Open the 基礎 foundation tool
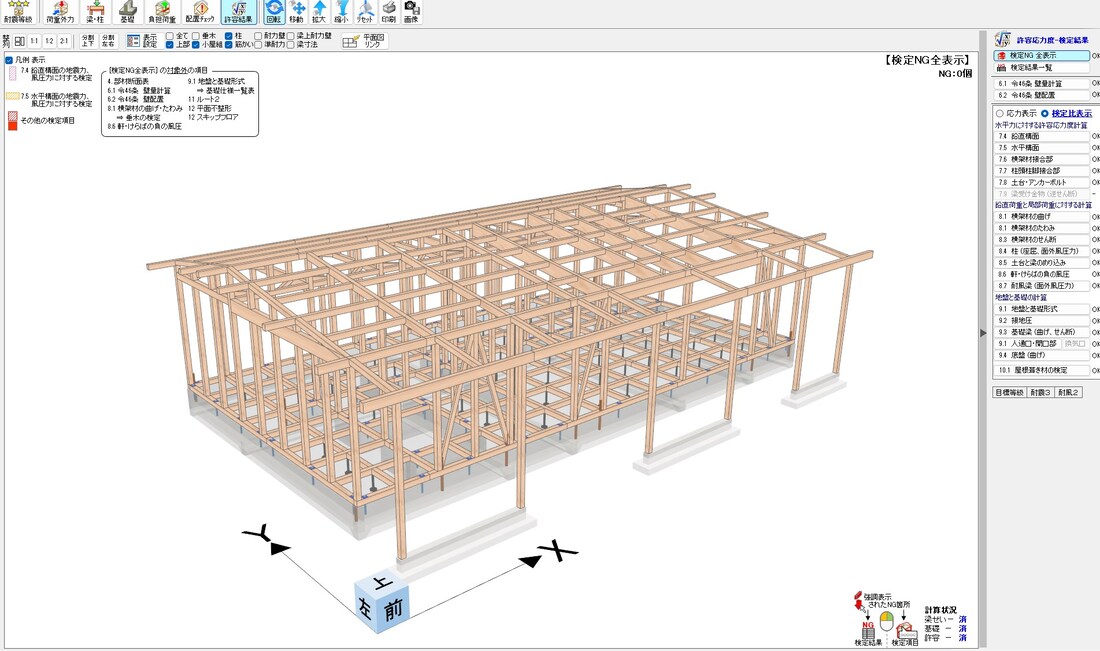The width and height of the screenshot is (1100, 651). click(x=127, y=12)
